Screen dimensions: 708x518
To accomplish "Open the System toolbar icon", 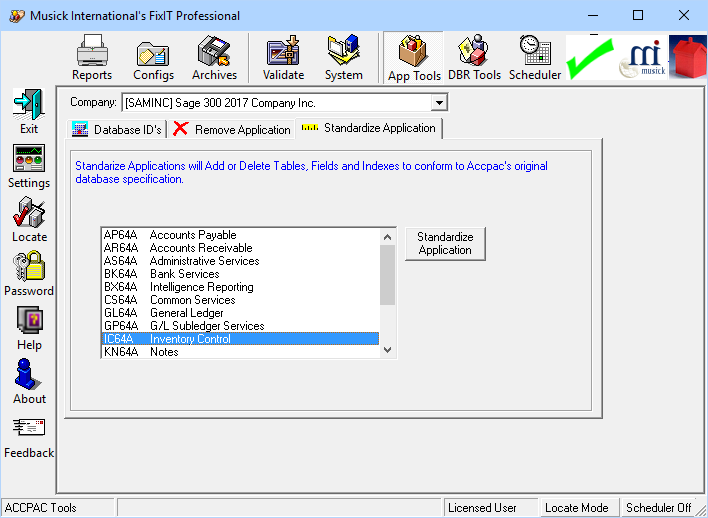I will 344,57.
